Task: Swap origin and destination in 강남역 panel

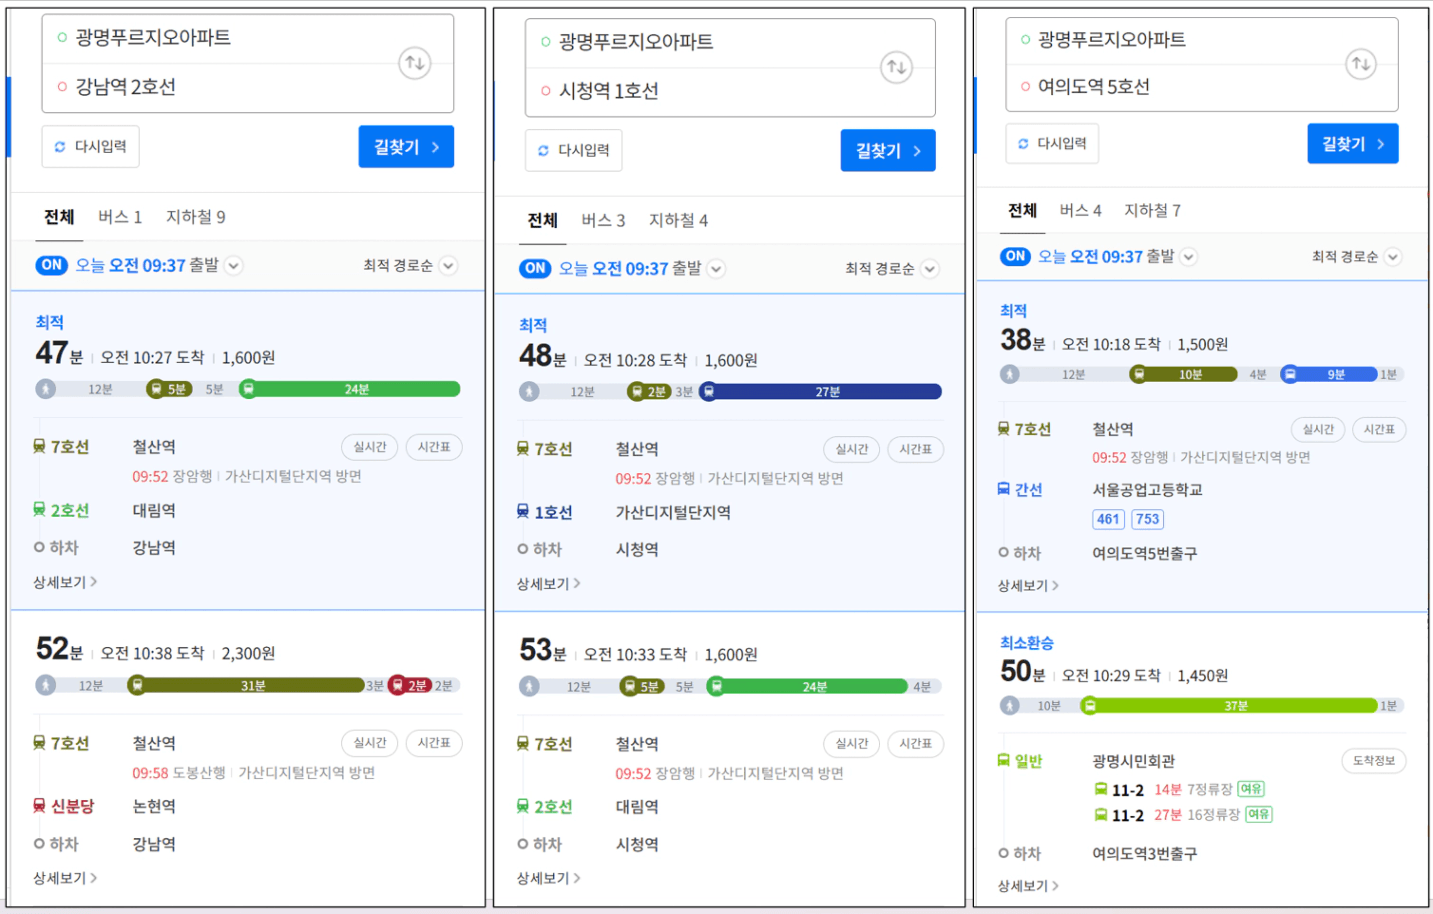Action: pos(414,63)
